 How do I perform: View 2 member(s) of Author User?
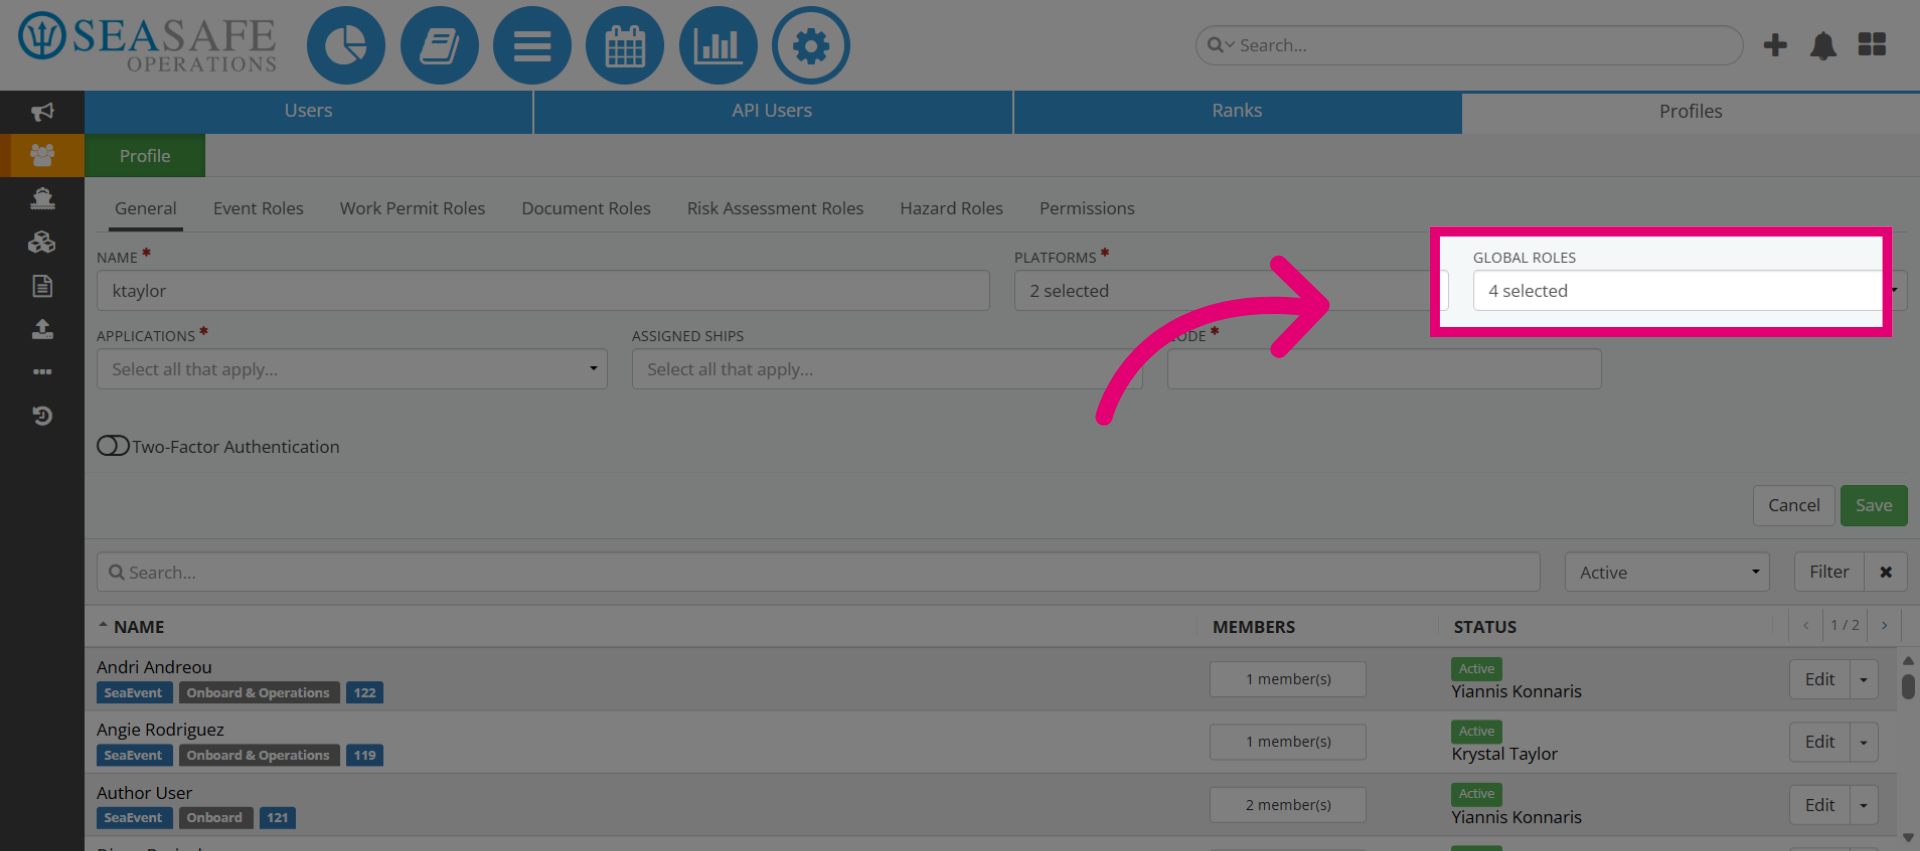[x=1288, y=805]
